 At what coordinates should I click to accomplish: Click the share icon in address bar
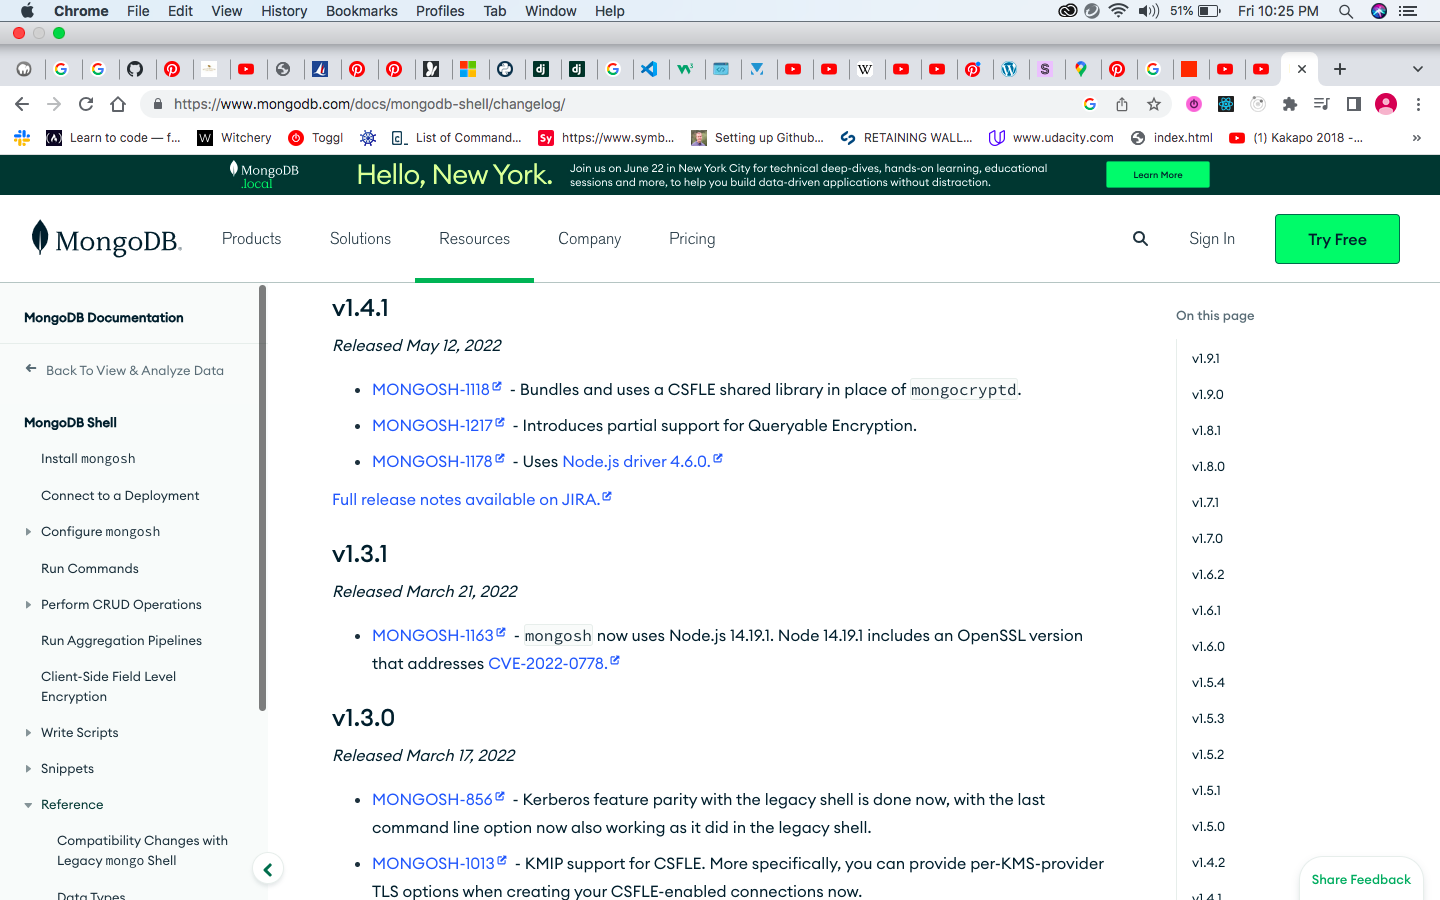click(x=1122, y=104)
